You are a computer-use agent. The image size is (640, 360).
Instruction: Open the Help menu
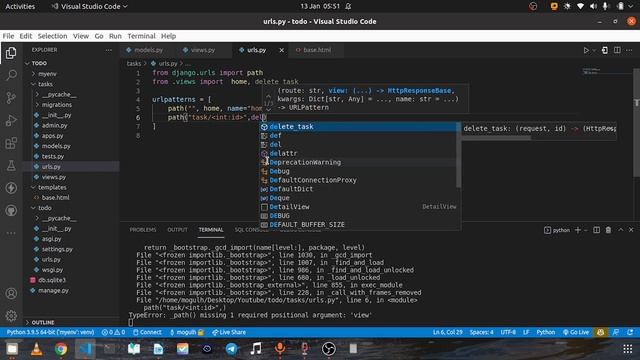click(x=168, y=36)
